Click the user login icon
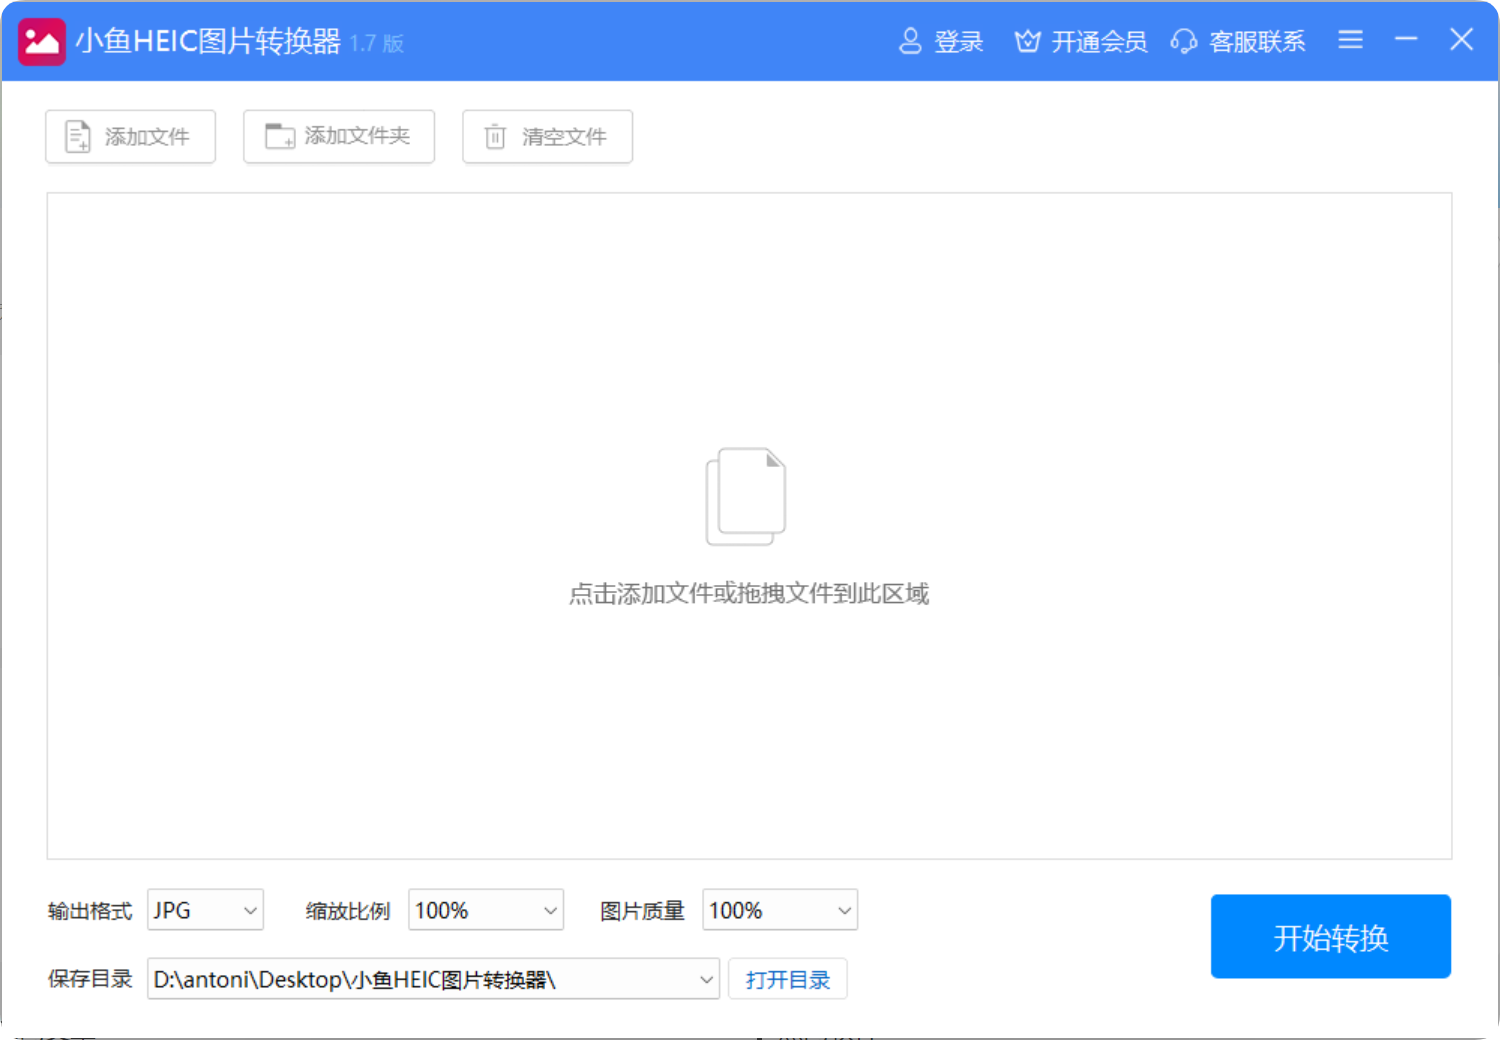 coord(910,41)
